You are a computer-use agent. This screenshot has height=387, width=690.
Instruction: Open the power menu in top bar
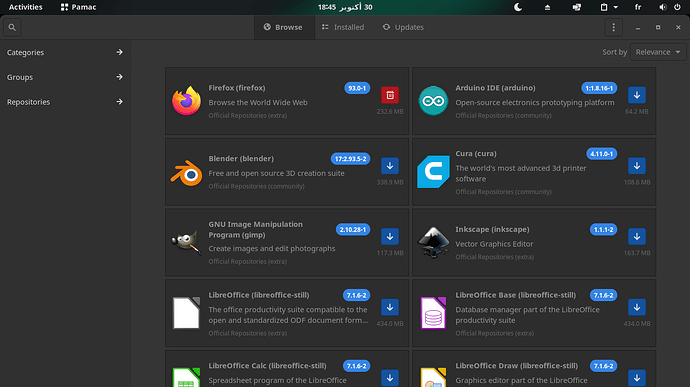[677, 7]
